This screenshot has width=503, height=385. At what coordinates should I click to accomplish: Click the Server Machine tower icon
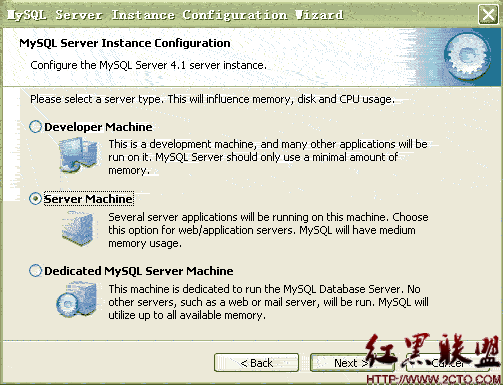click(x=77, y=229)
